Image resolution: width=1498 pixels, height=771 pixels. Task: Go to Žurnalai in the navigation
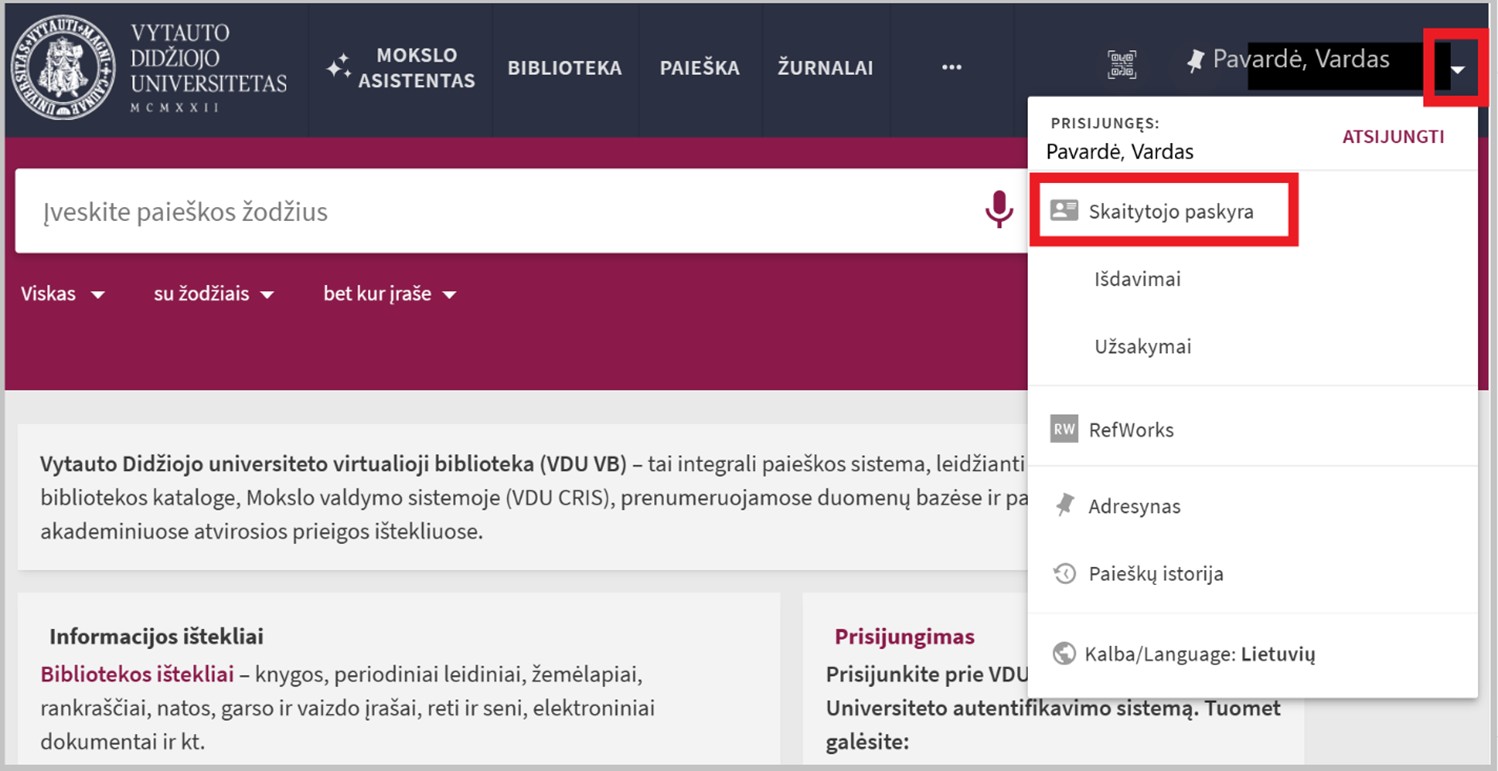[x=825, y=68]
